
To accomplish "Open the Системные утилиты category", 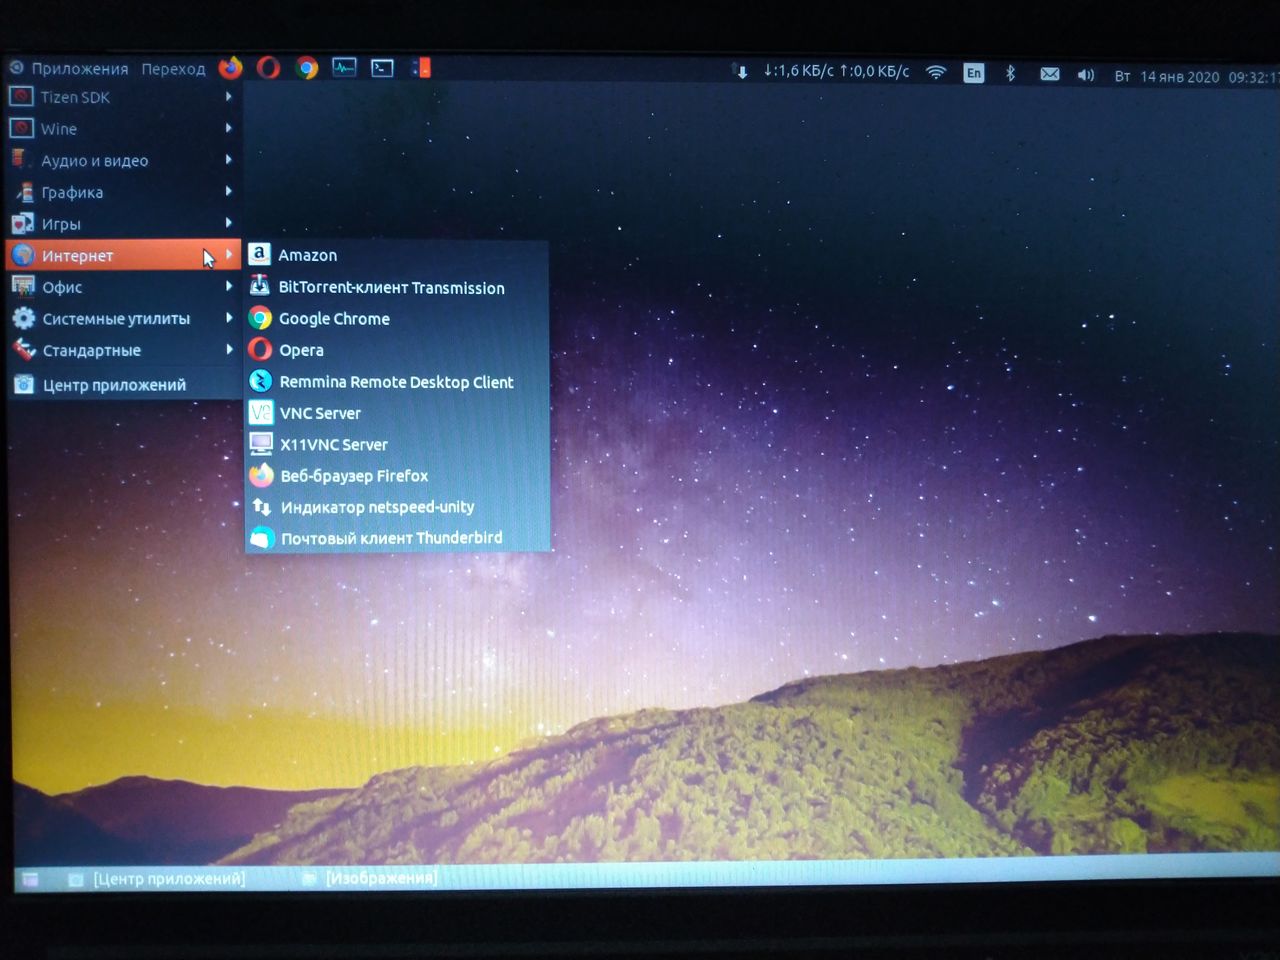I will click(123, 318).
